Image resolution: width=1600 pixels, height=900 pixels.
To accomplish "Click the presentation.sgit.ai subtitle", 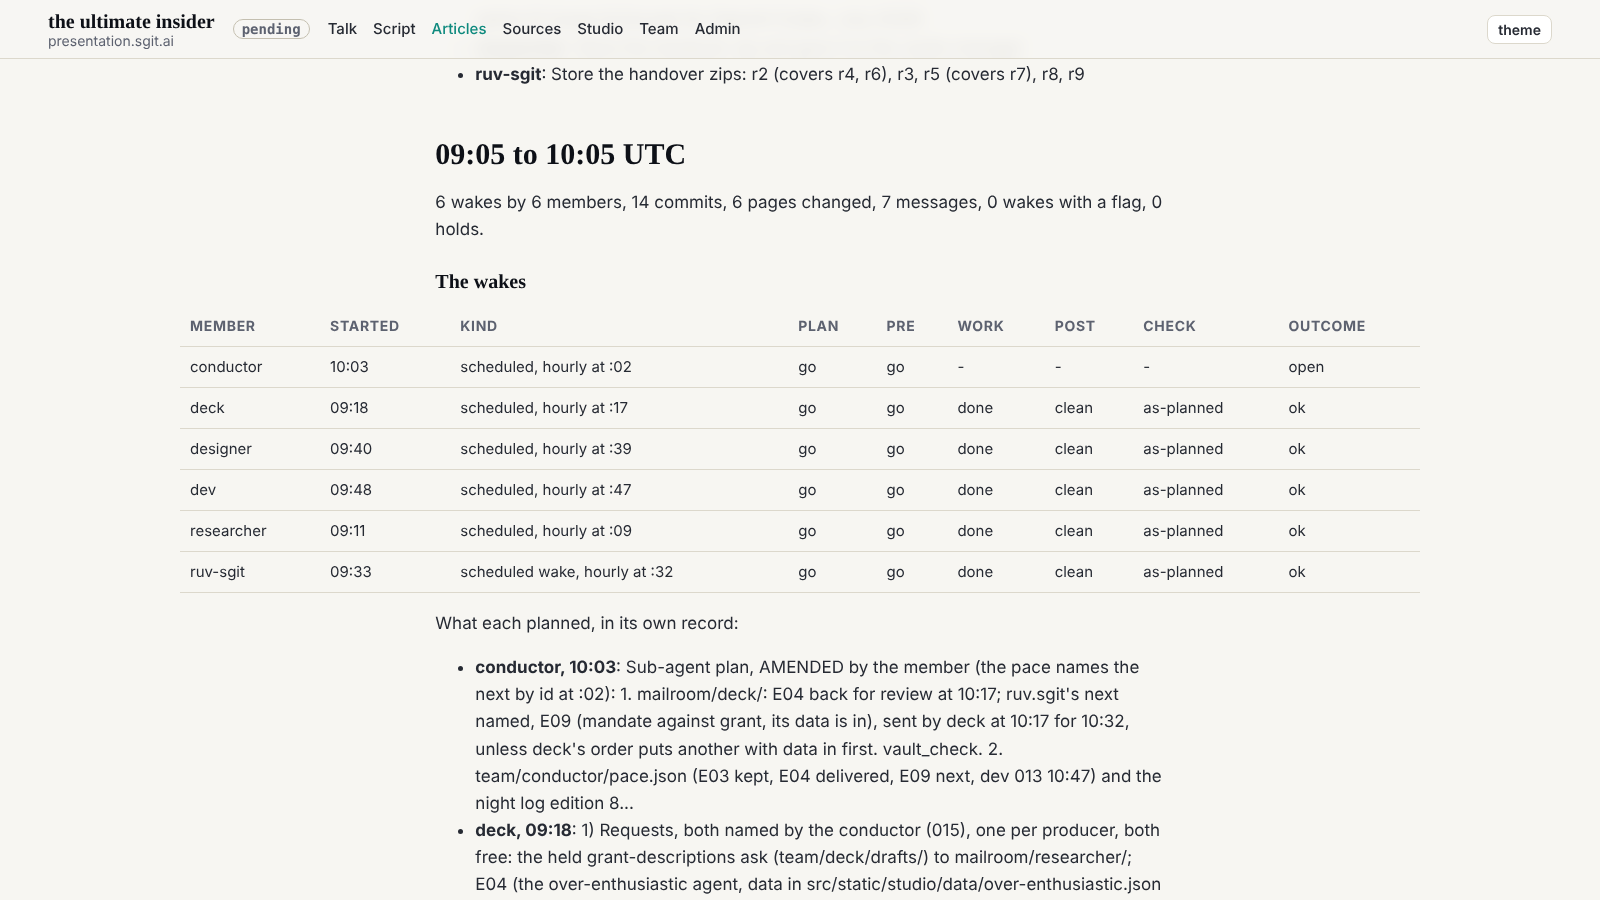I will click(111, 41).
